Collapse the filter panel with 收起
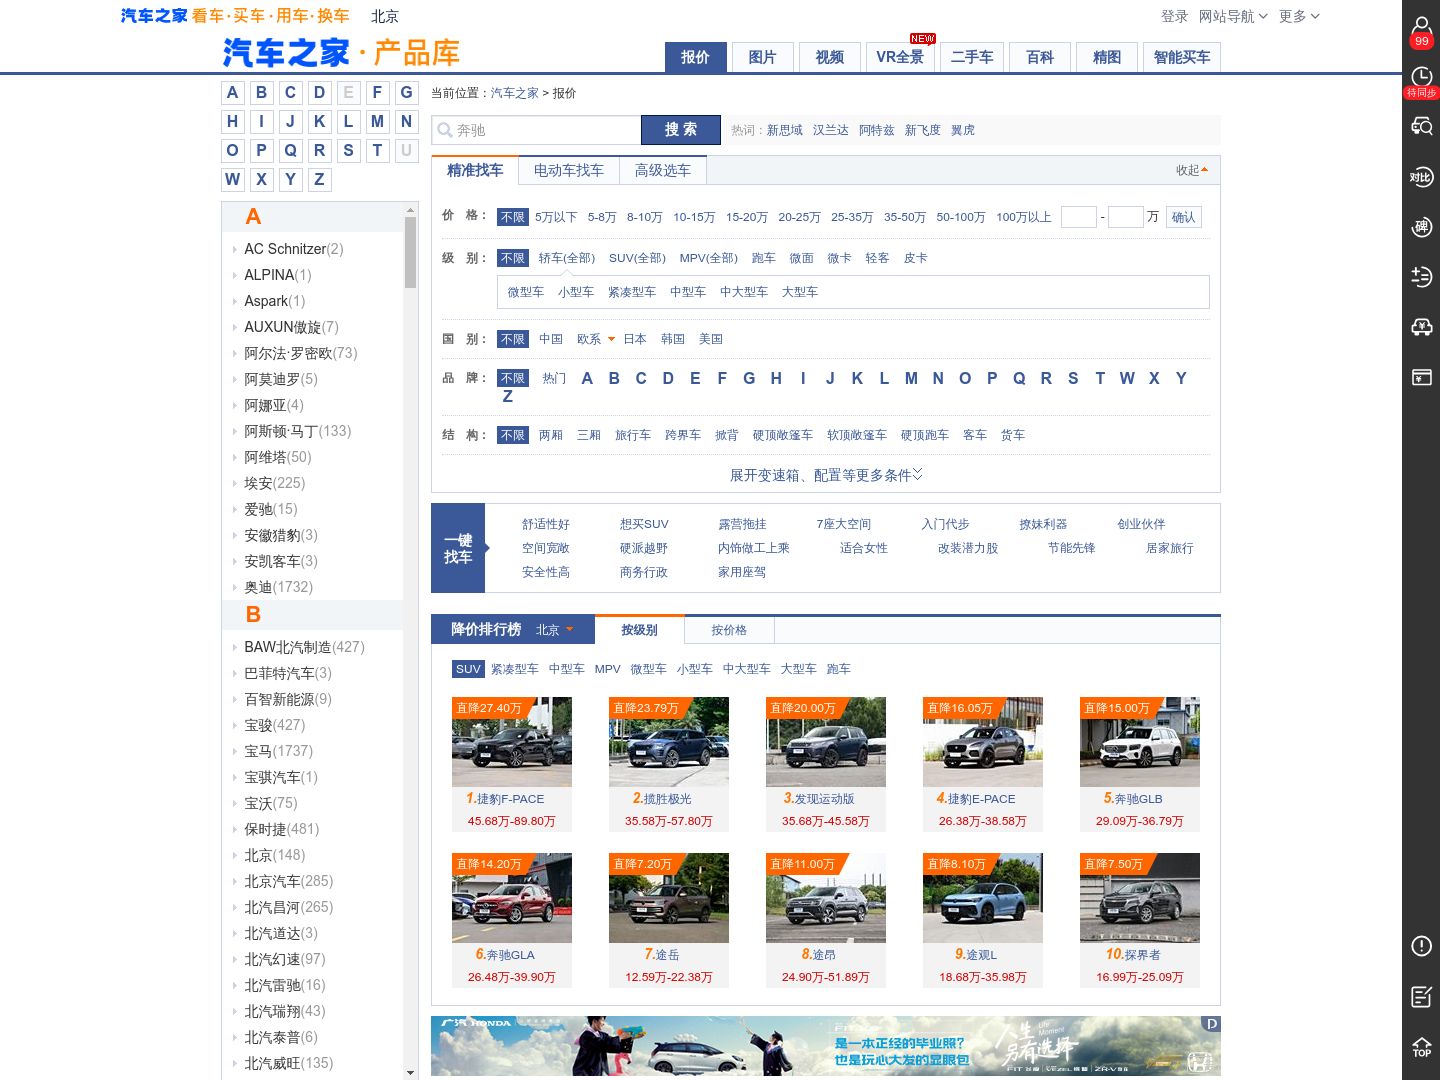 coord(1192,170)
